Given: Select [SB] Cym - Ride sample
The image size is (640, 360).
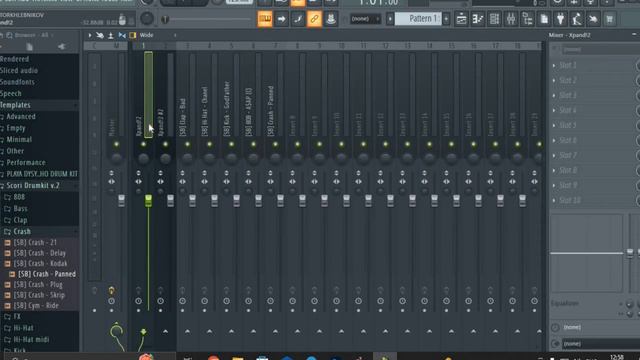Looking at the screenshot, I should point(36,306).
